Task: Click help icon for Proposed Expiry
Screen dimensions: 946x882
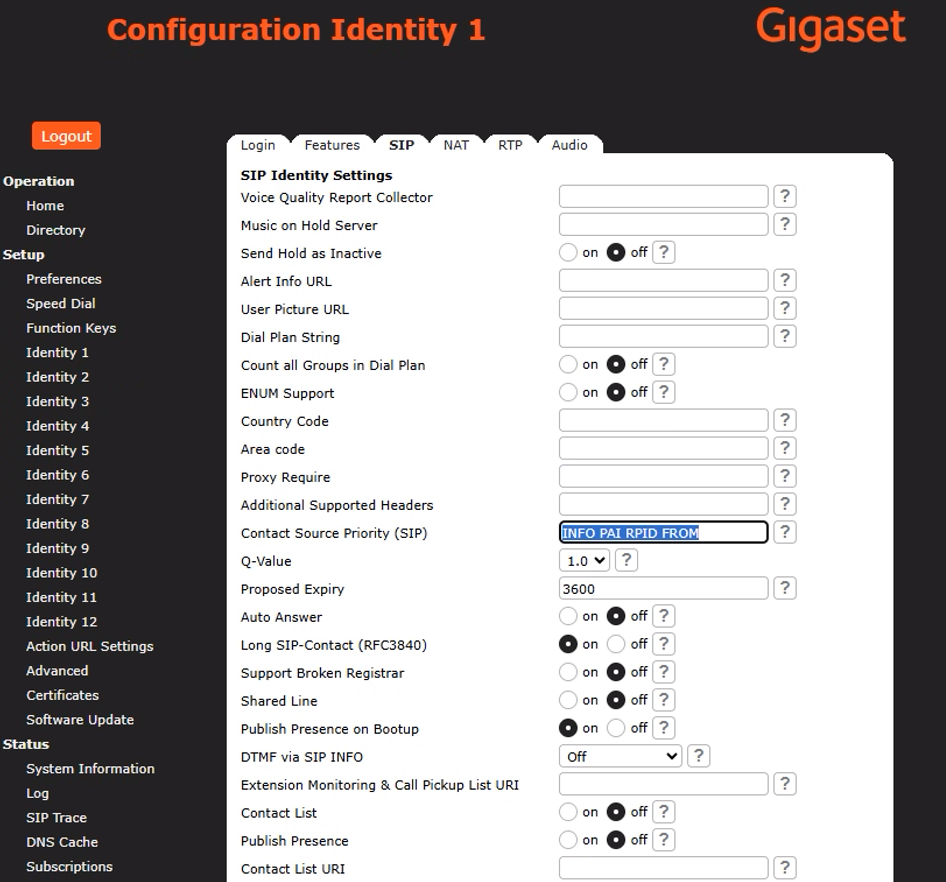Action: point(785,589)
